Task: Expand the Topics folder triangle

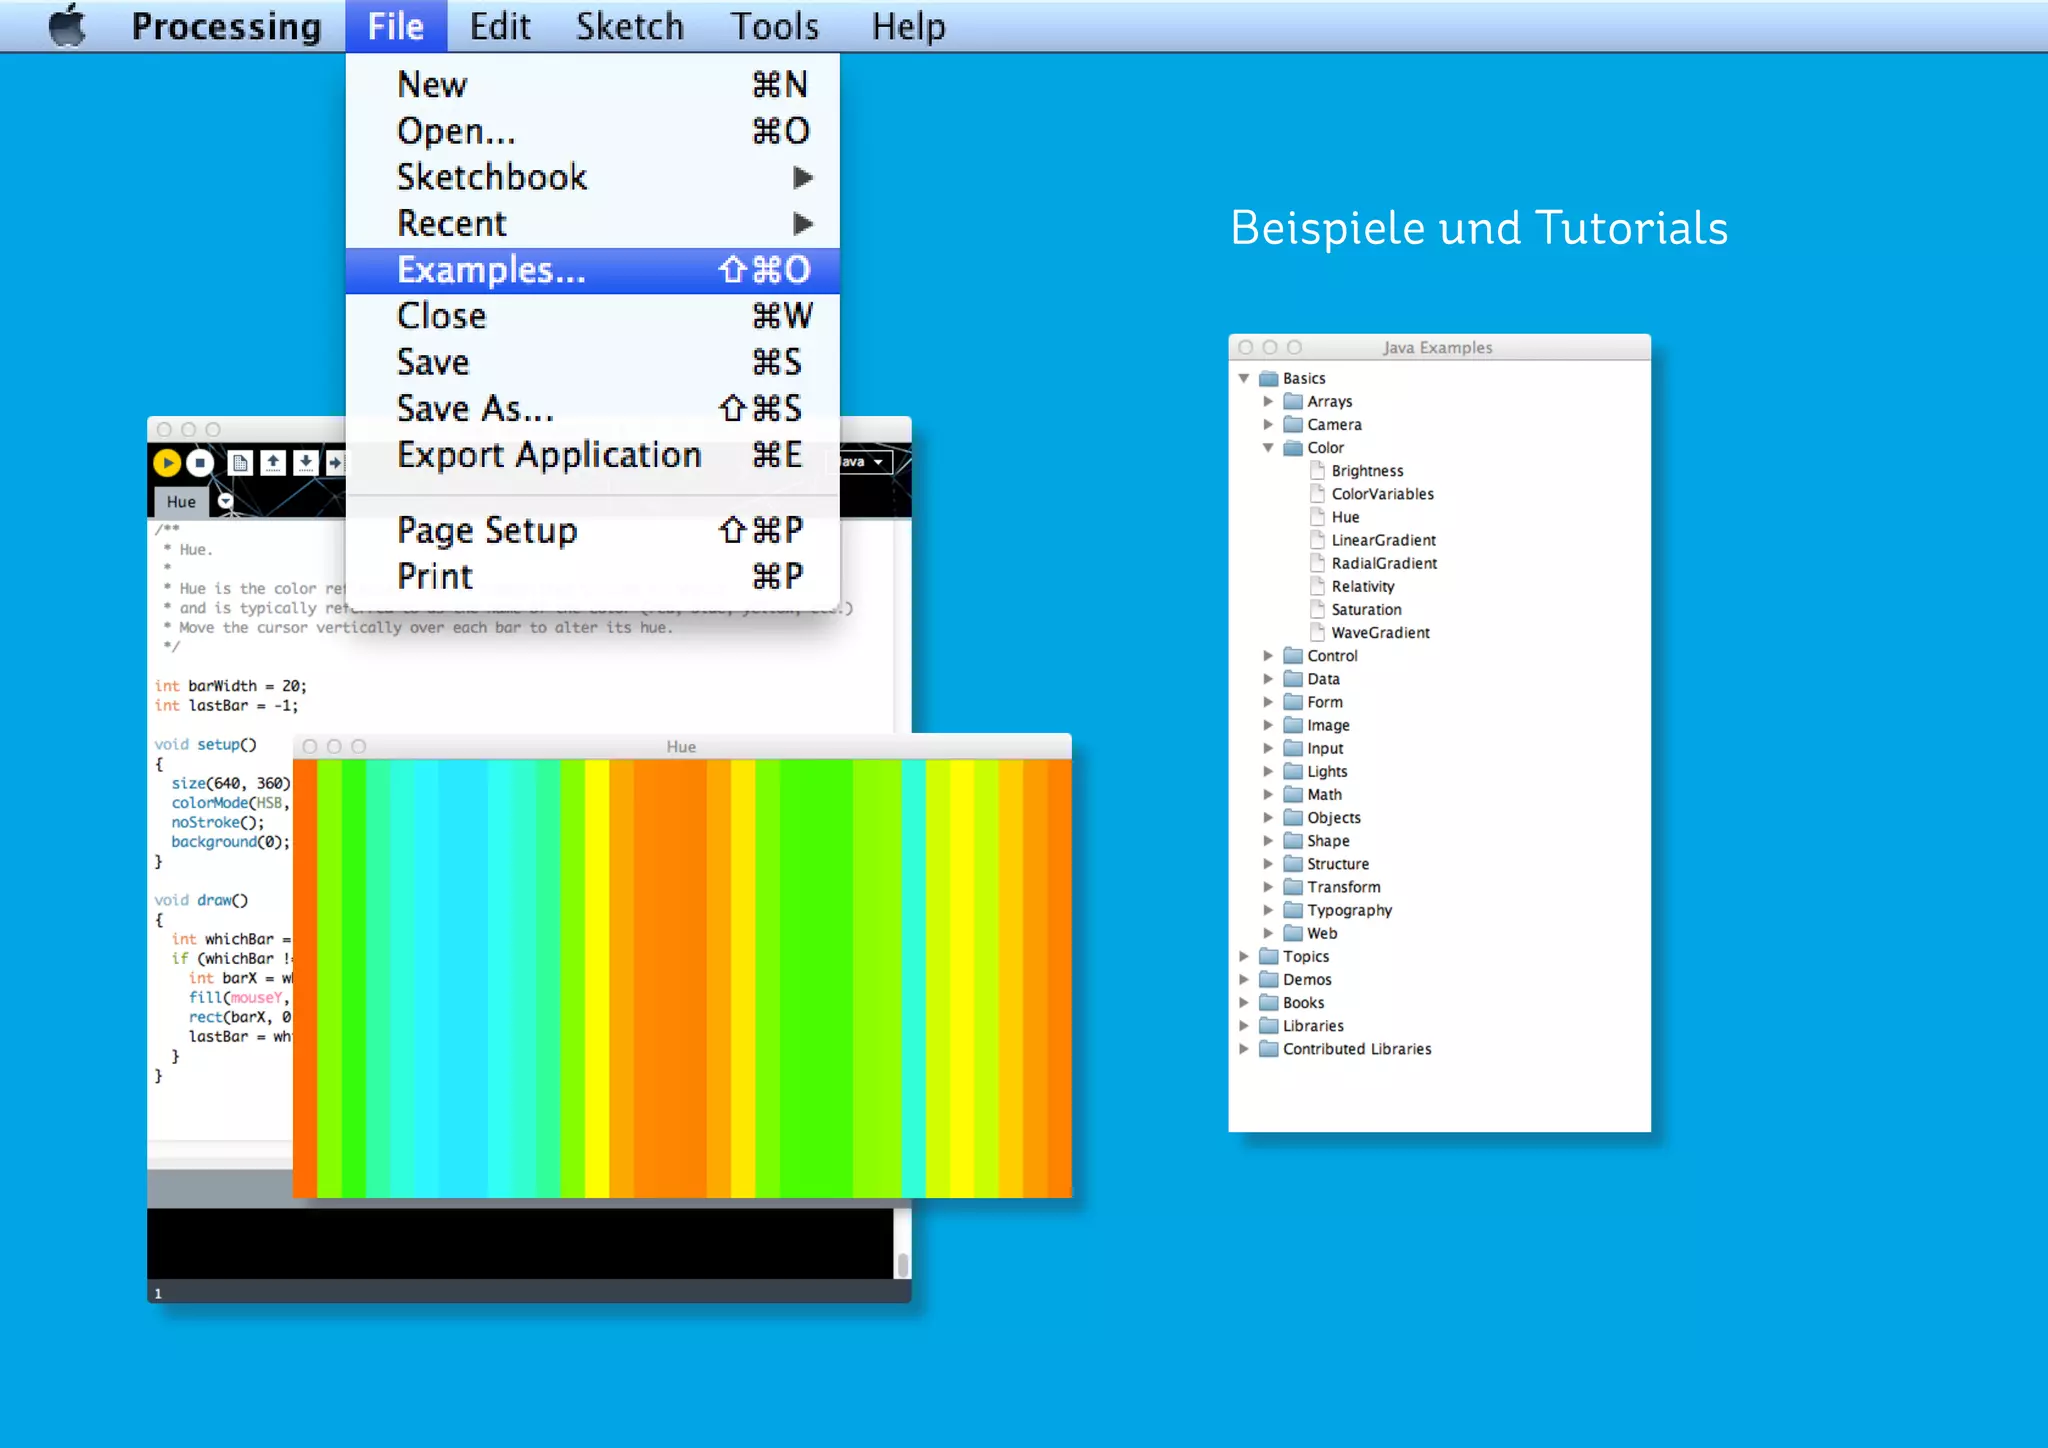Action: pyautogui.click(x=1244, y=956)
